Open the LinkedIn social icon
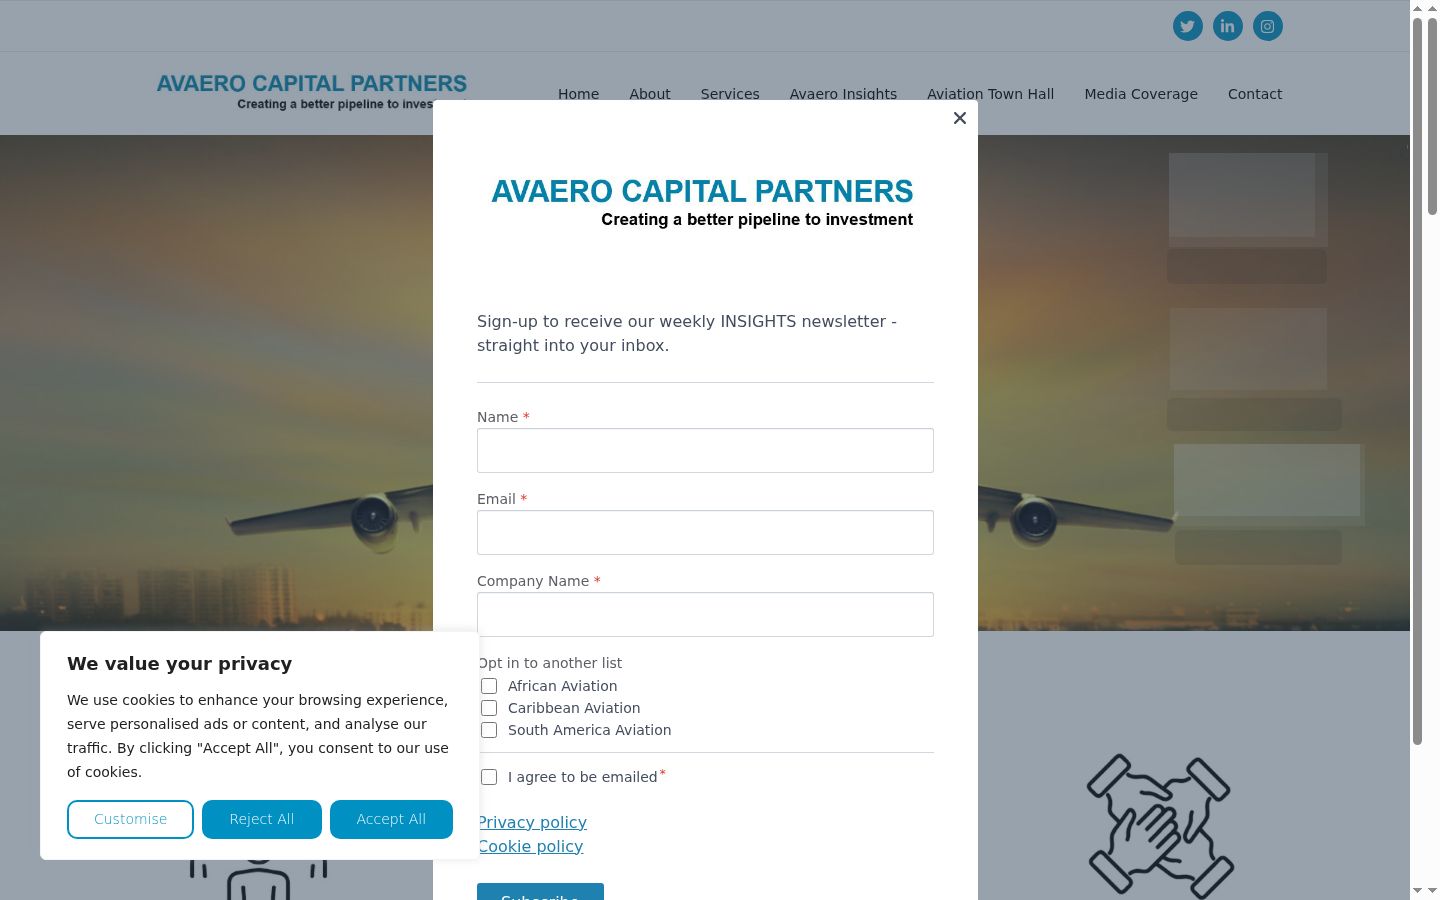Screen dimensions: 1440x900 coord(1227,26)
